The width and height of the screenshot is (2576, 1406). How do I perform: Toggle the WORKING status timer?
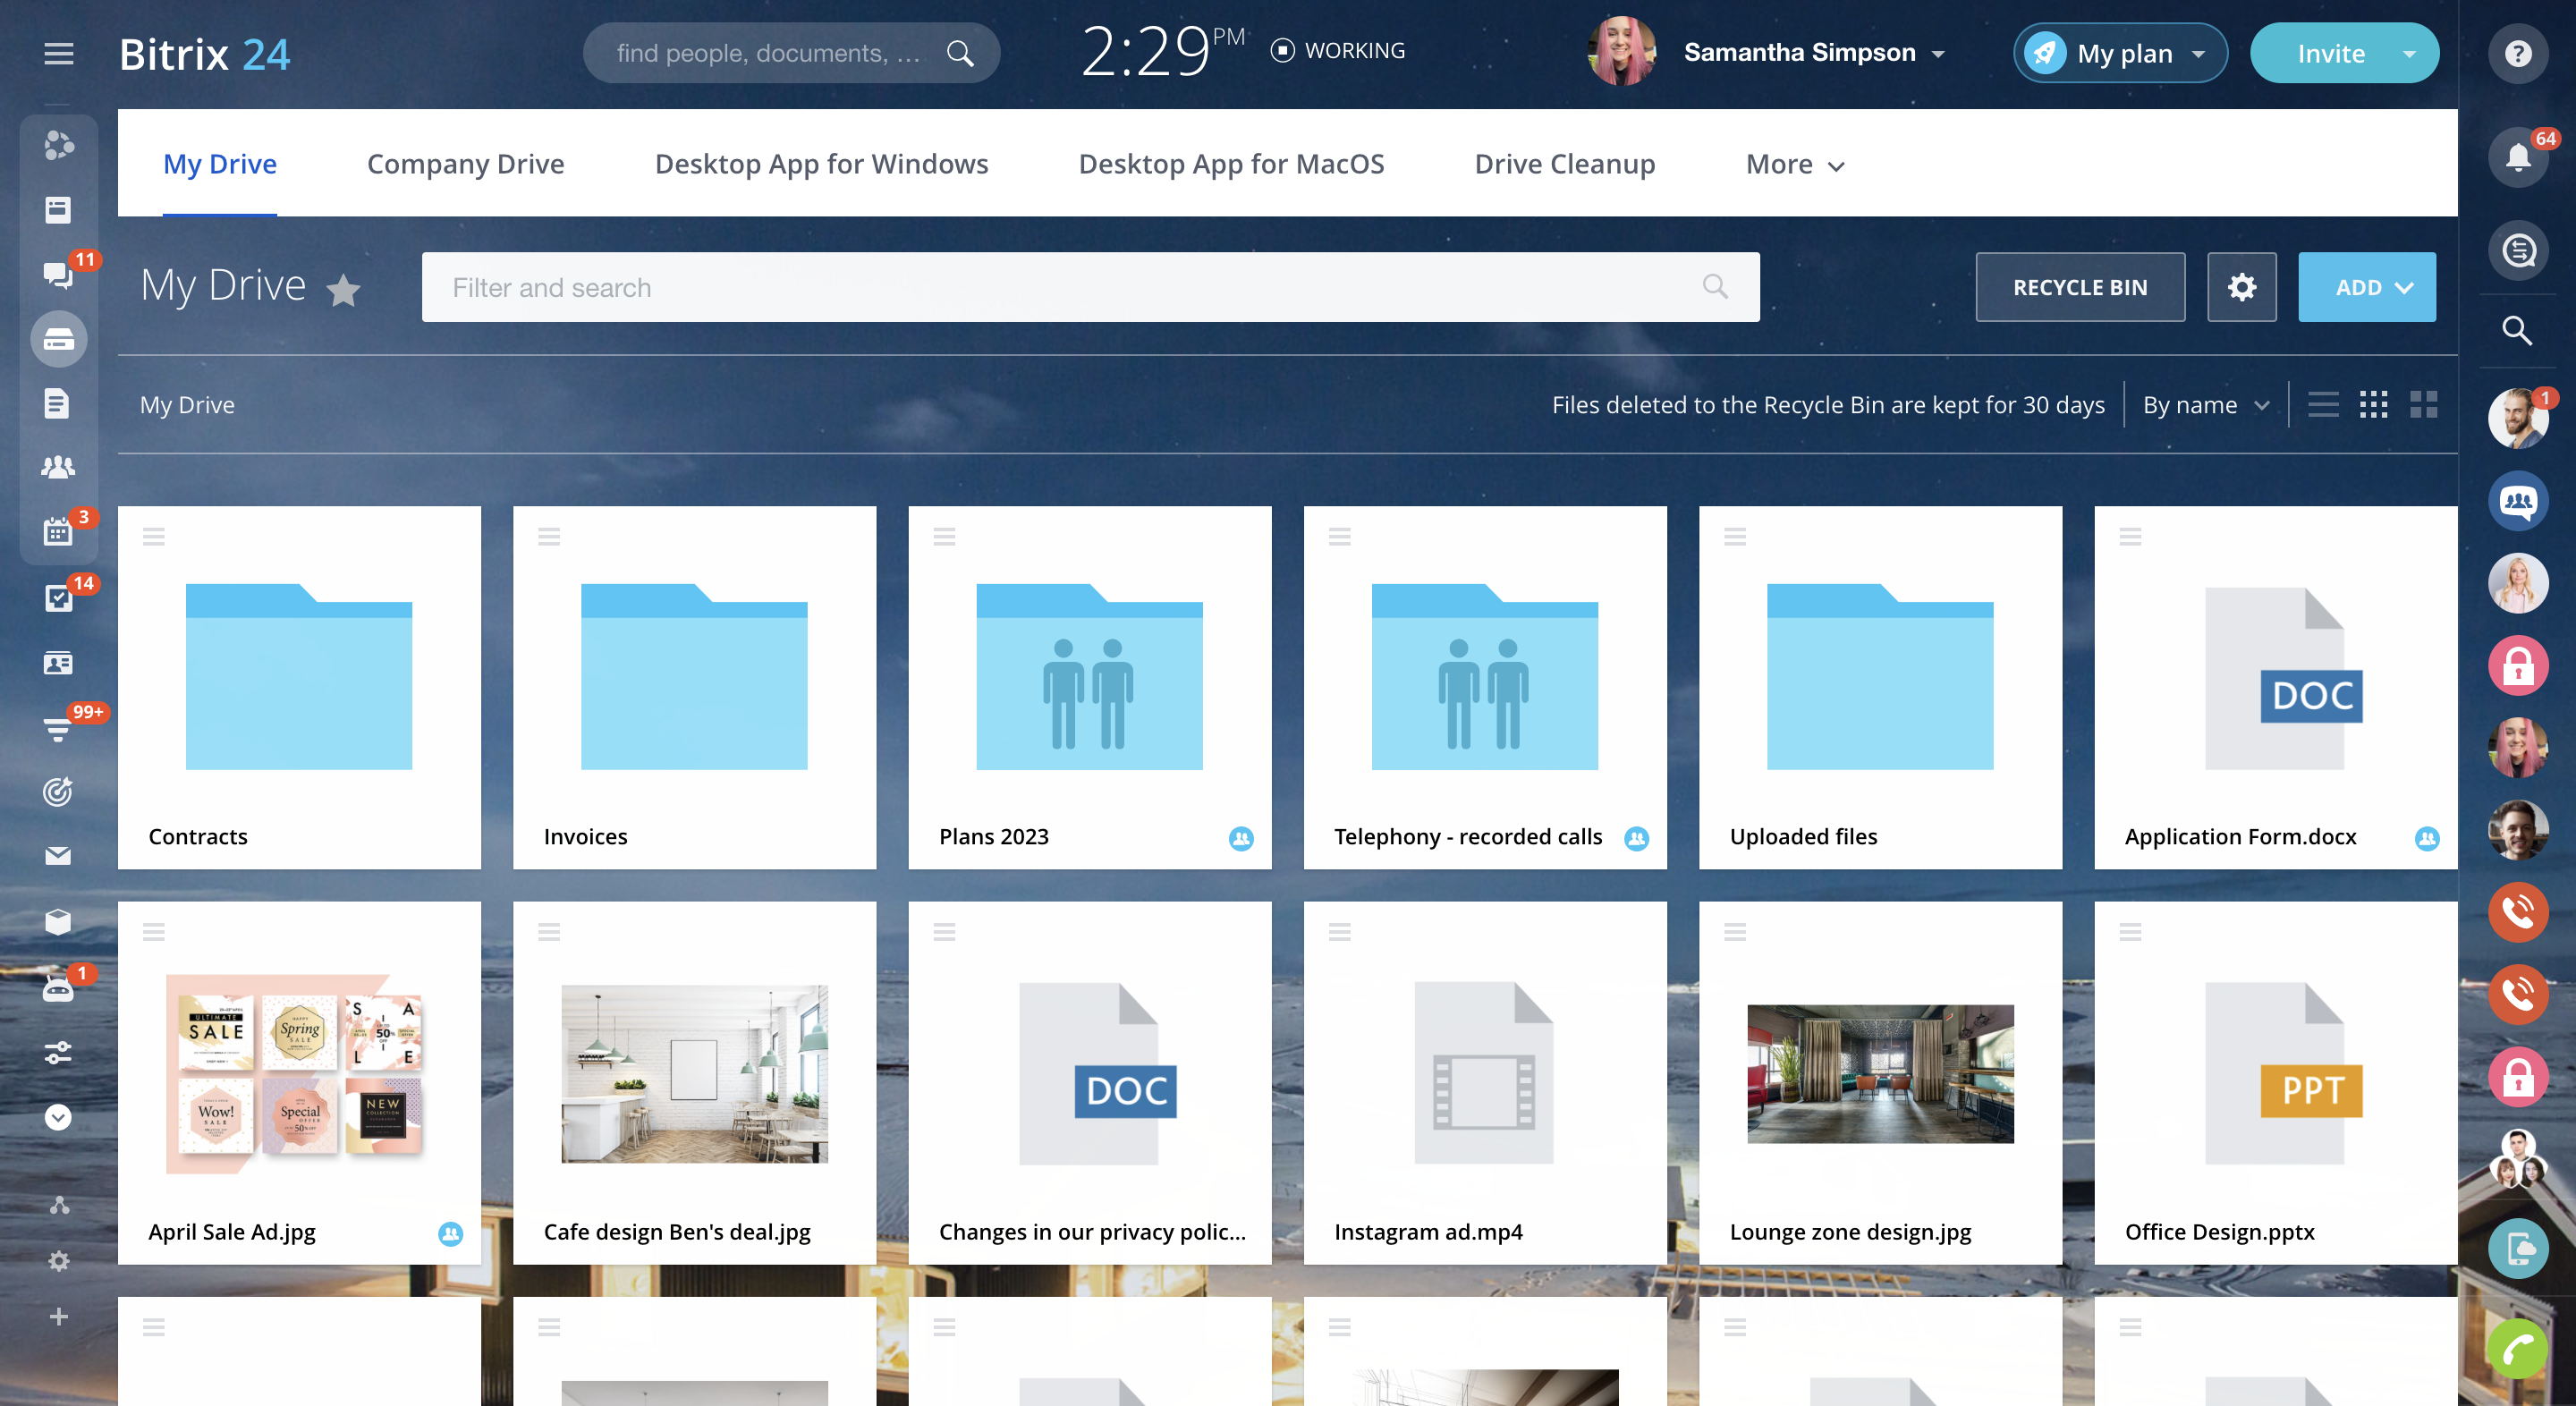point(1337,51)
